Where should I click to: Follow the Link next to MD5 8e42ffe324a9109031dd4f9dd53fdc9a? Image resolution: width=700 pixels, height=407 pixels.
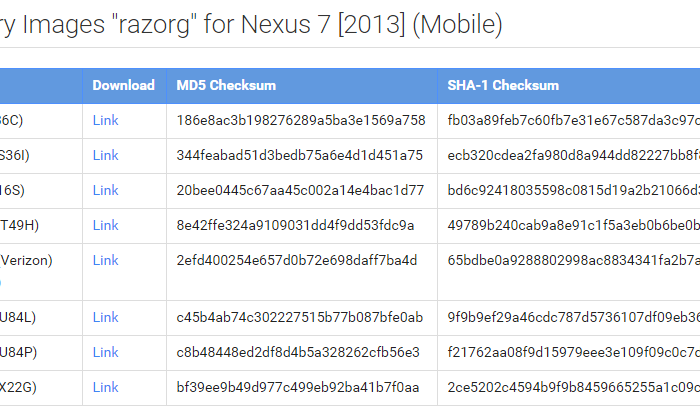click(x=105, y=225)
